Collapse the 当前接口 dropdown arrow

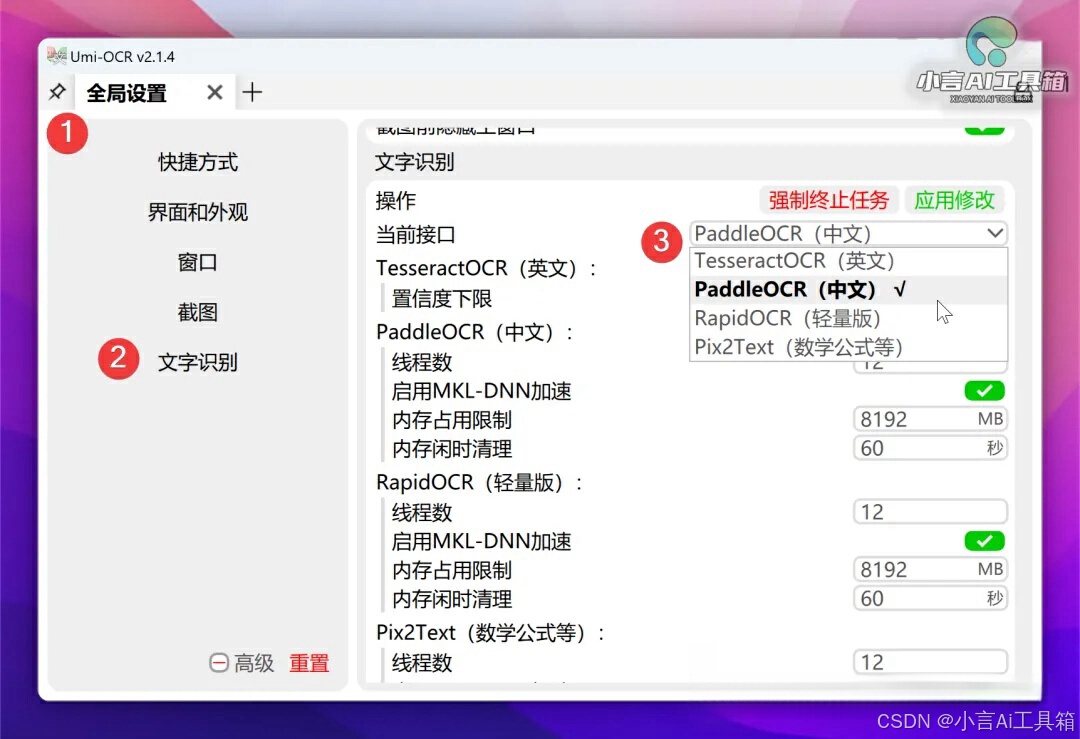point(995,233)
